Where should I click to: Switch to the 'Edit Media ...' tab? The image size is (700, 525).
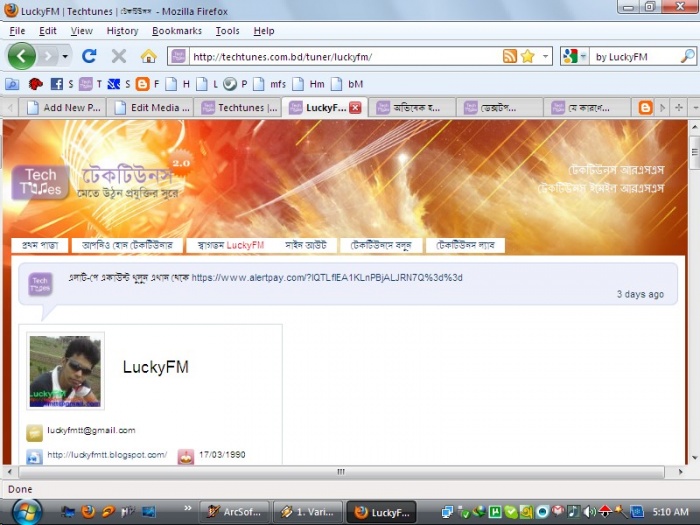[x=151, y=108]
